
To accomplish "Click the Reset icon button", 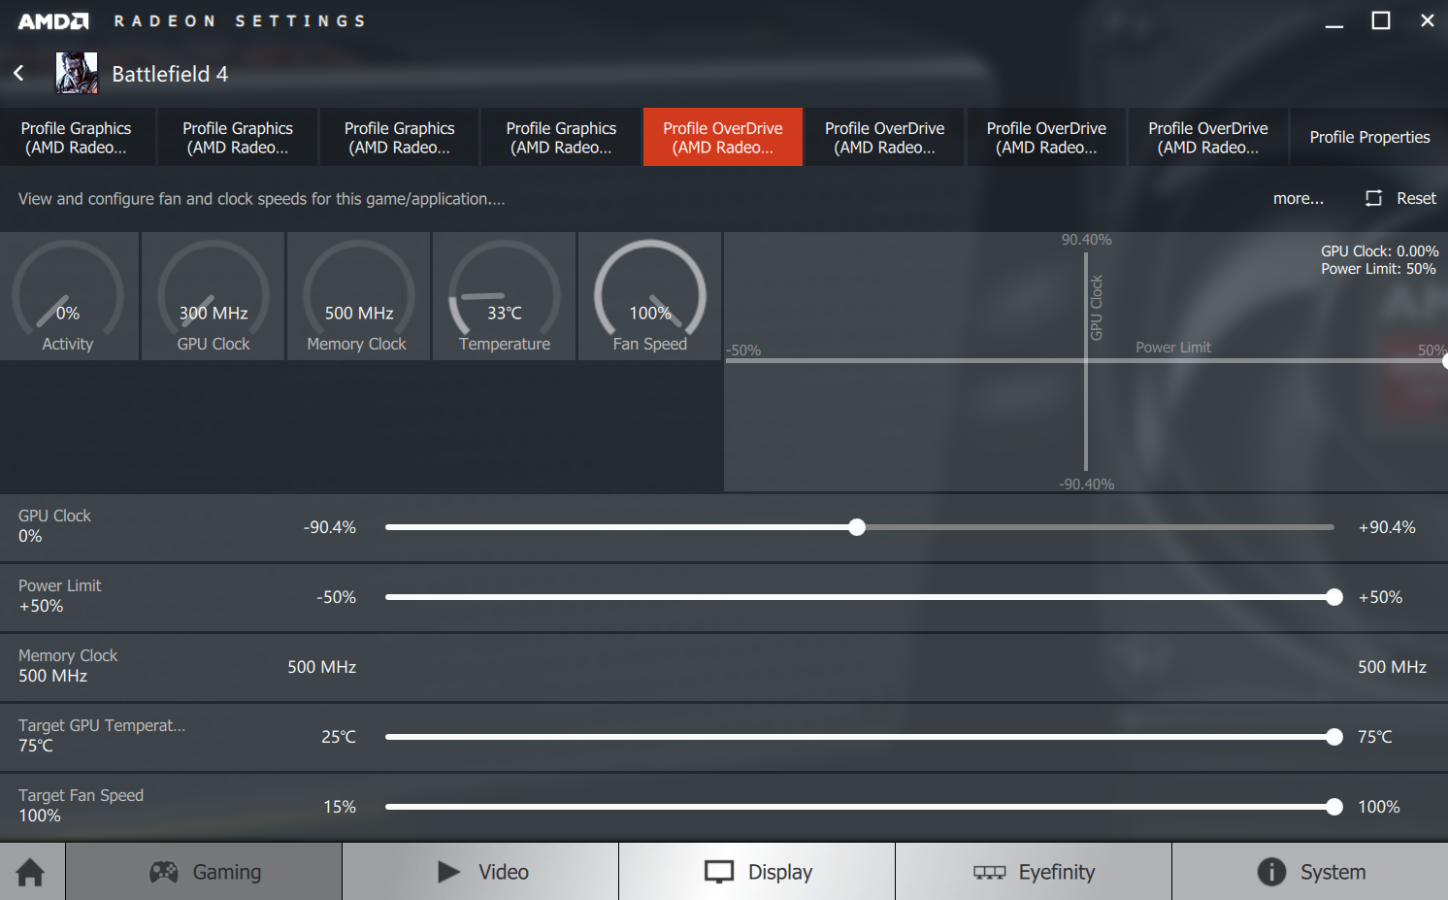I will tap(1374, 198).
